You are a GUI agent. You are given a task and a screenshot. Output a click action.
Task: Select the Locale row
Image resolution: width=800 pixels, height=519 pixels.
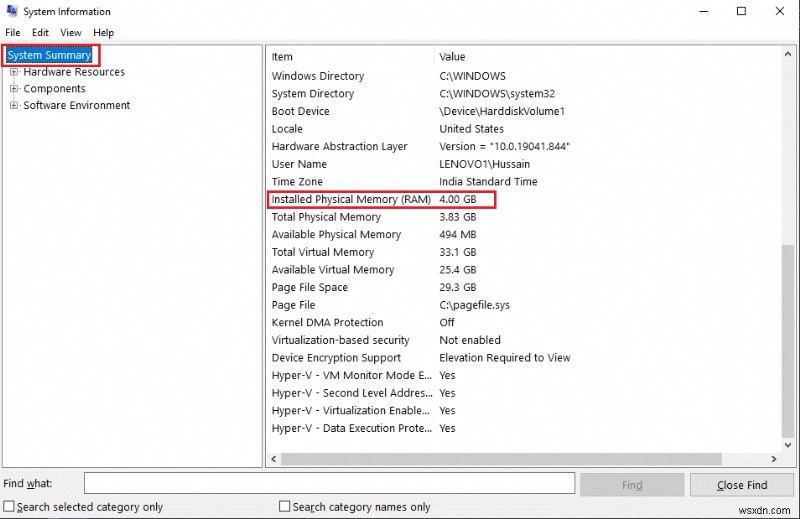point(524,129)
